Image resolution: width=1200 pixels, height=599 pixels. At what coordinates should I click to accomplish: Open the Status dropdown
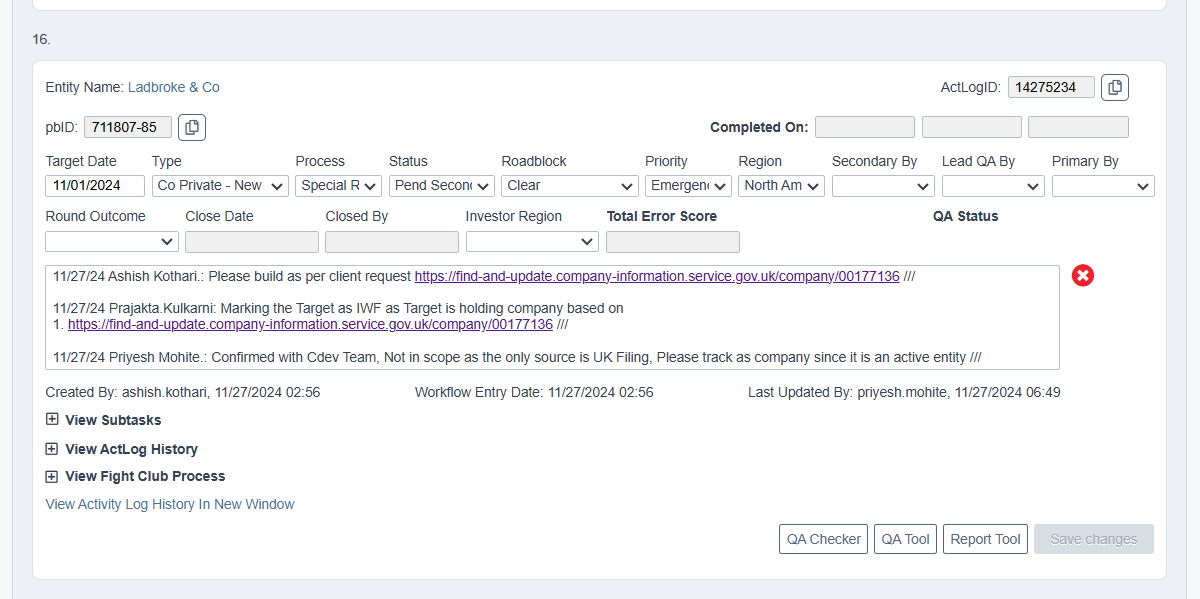[x=442, y=185]
